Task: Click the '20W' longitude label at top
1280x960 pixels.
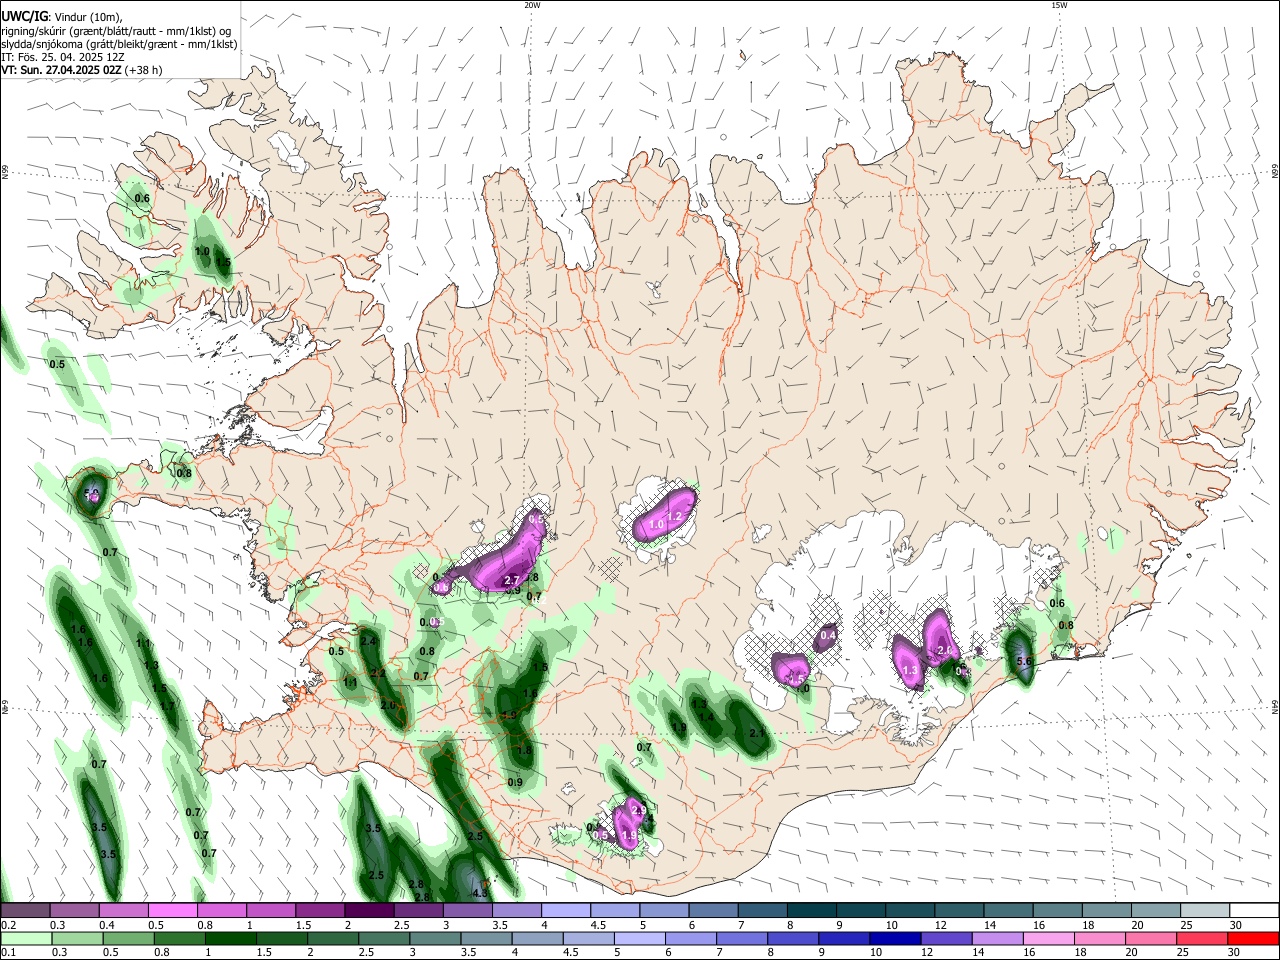Action: click(x=532, y=5)
